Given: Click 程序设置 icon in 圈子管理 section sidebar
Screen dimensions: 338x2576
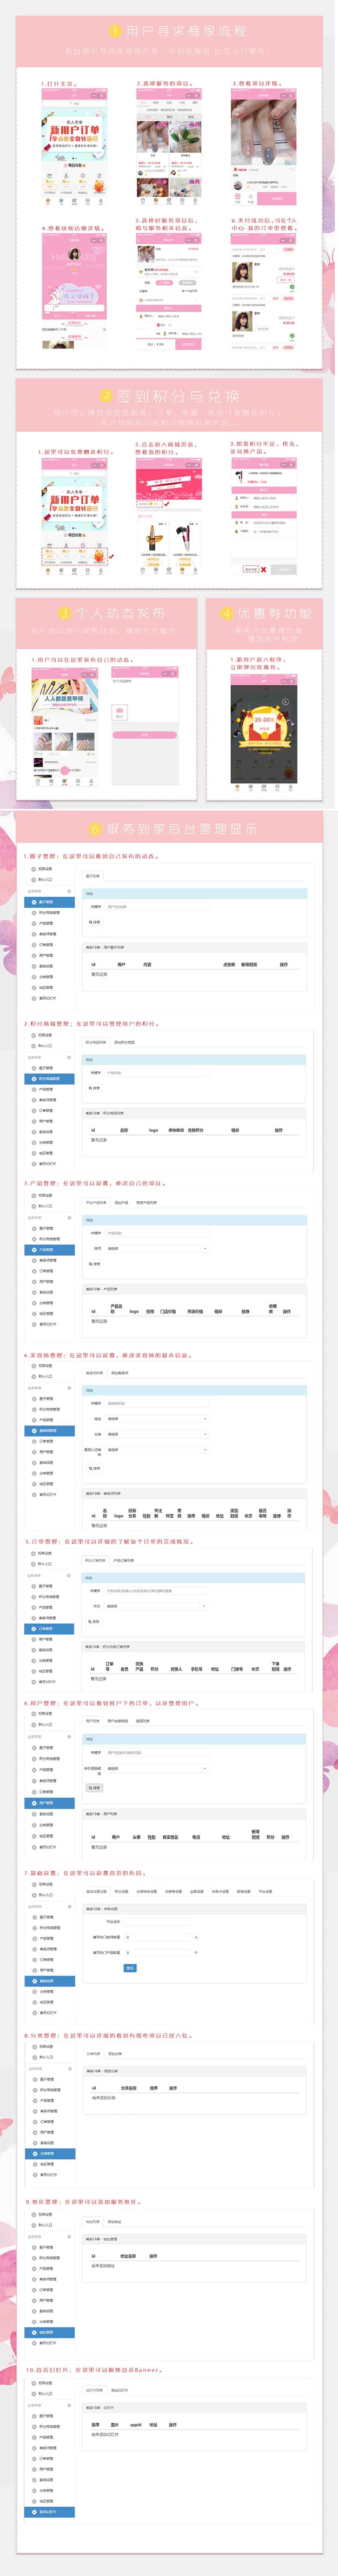Looking at the screenshot, I should [33, 869].
